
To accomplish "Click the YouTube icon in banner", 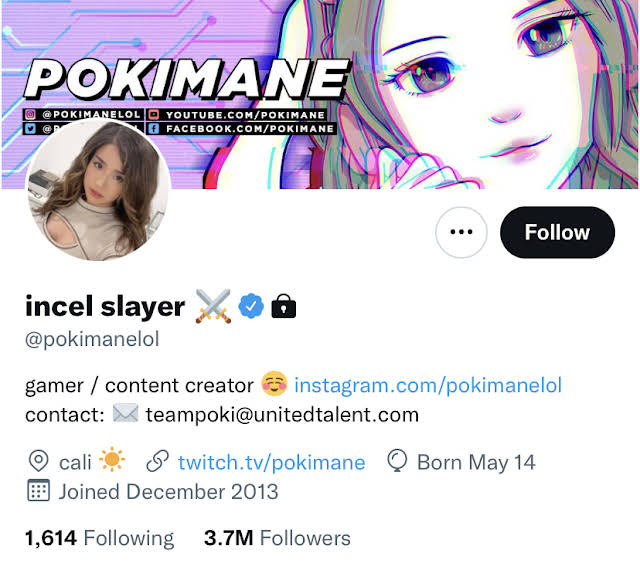I will pos(153,115).
